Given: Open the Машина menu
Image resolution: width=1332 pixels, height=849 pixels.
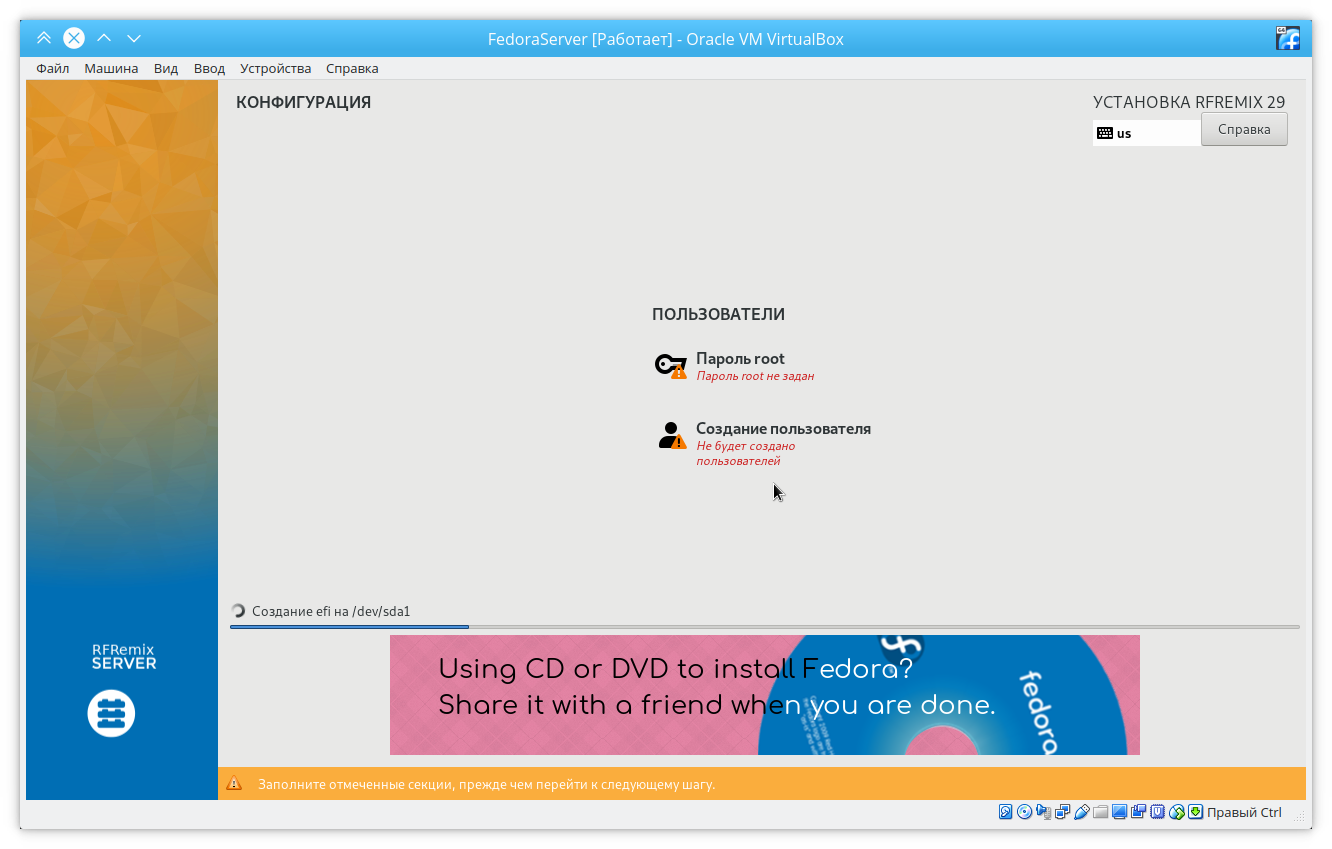Looking at the screenshot, I should [111, 69].
